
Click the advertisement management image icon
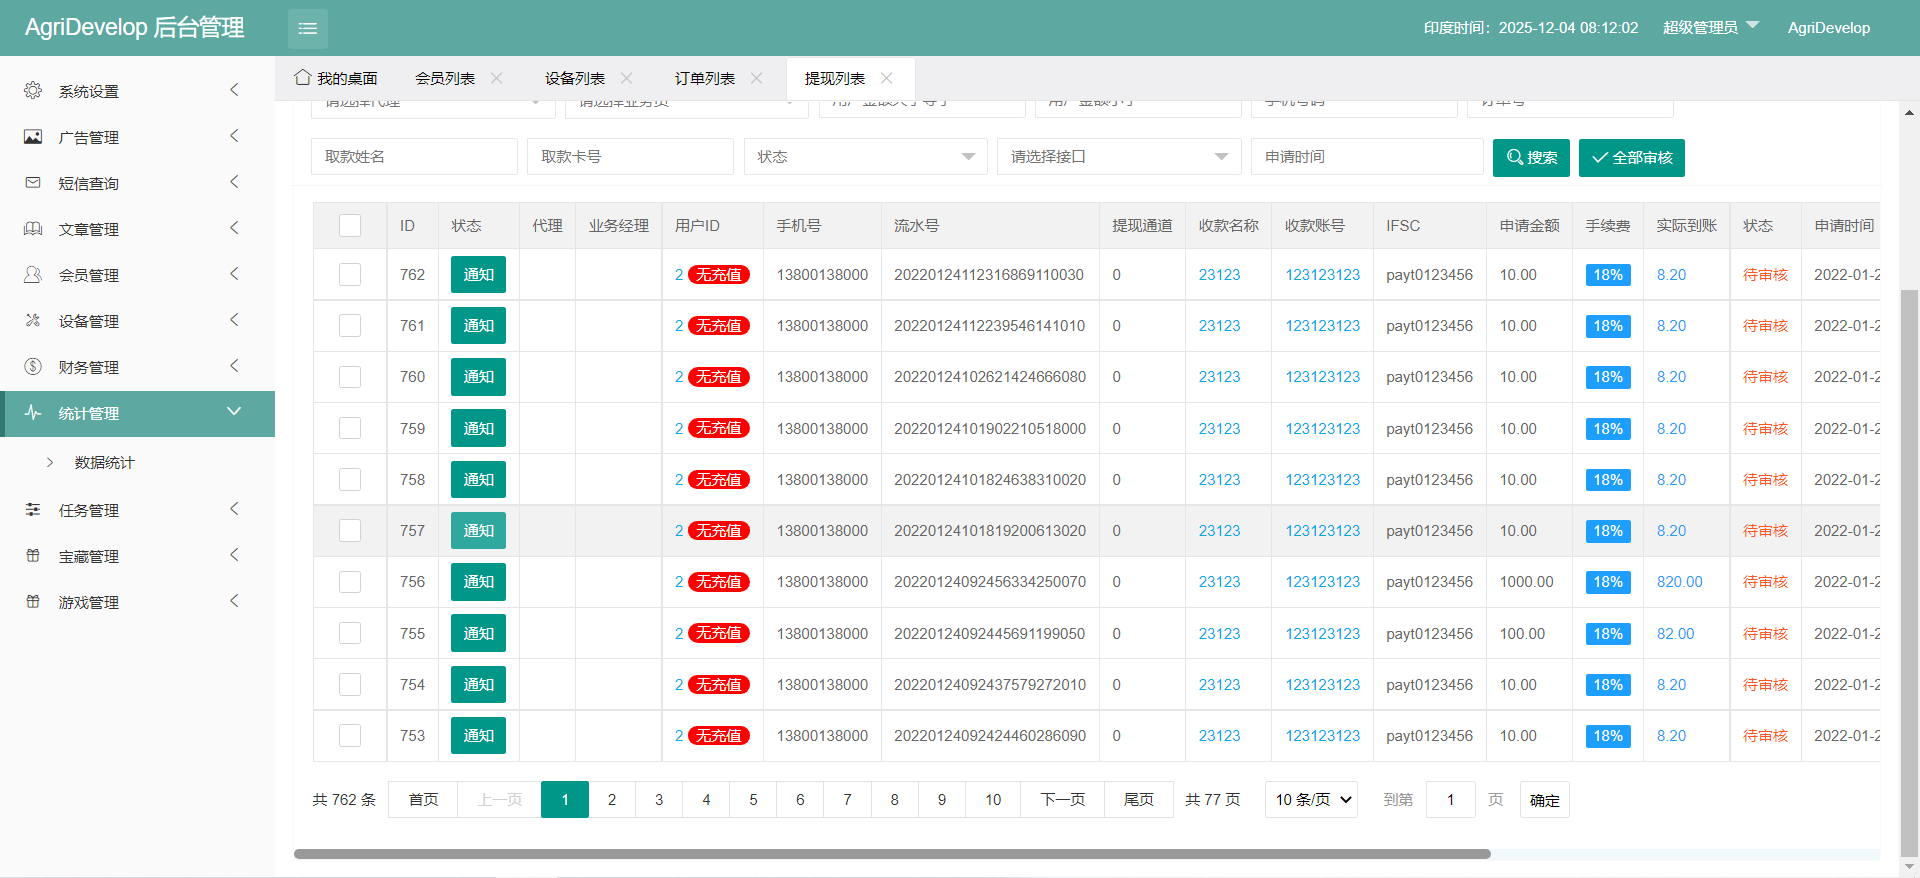pyautogui.click(x=33, y=137)
